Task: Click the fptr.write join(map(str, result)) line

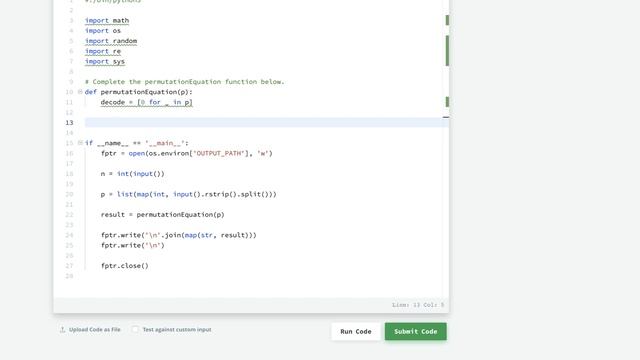Action: [x=179, y=235]
